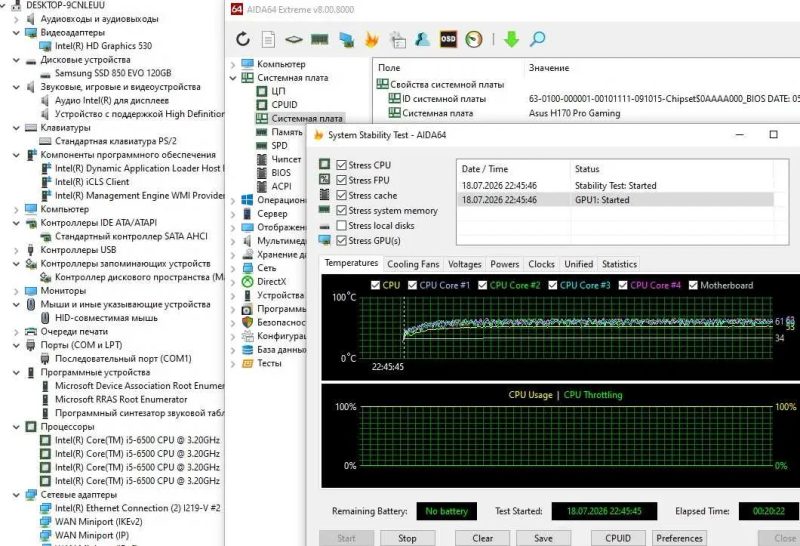Toggle CPU graph line checkbox
Screen dimensions: 800x546
pyautogui.click(x=376, y=285)
